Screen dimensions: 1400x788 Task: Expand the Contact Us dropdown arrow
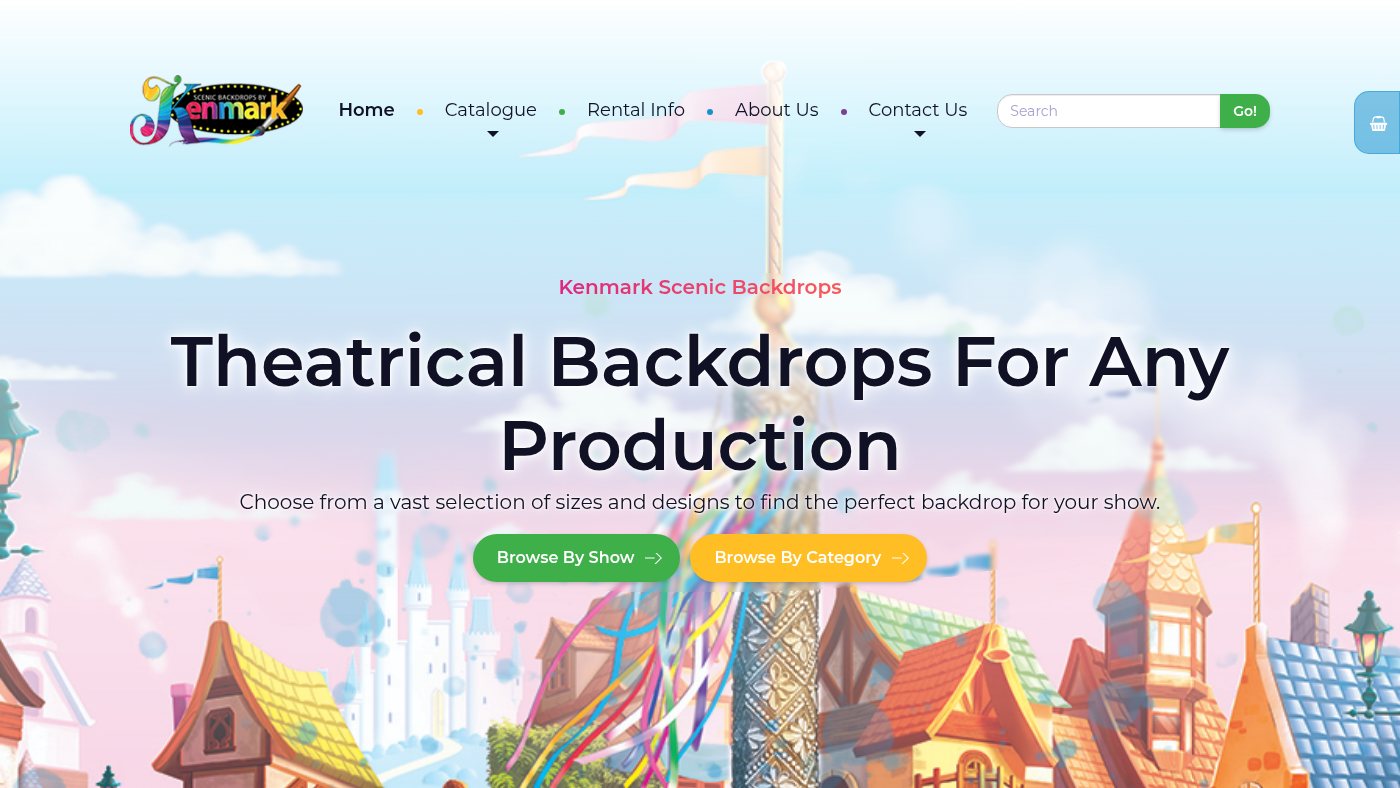point(919,134)
